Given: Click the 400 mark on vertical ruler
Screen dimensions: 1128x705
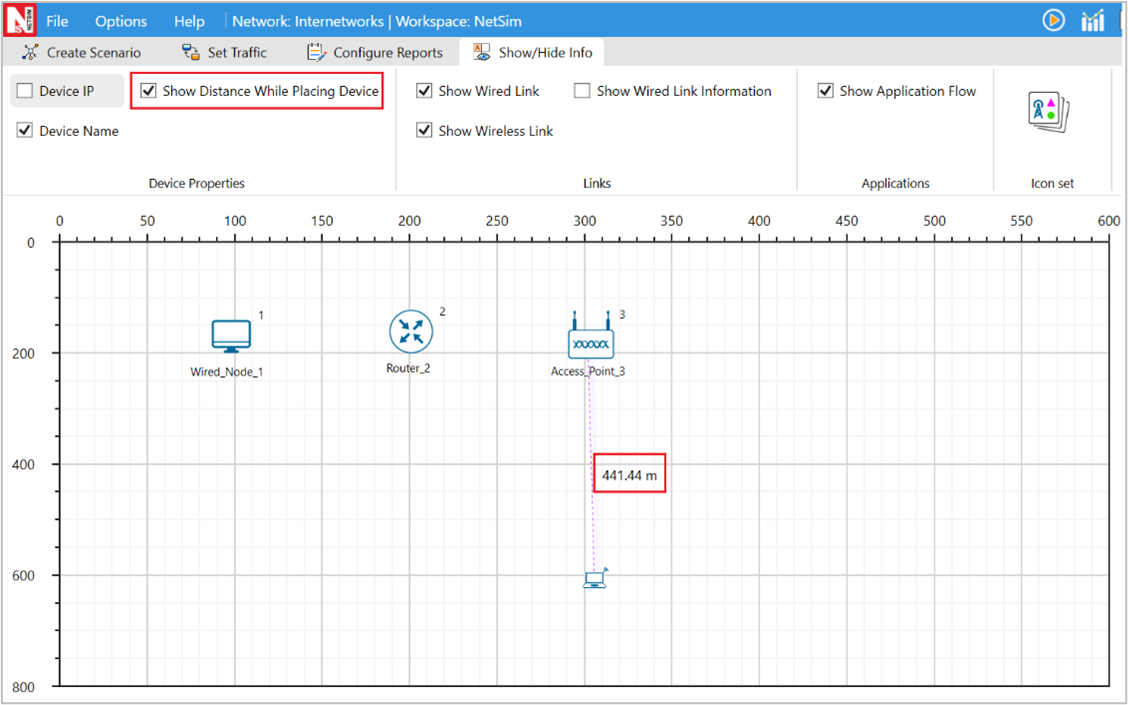Looking at the screenshot, I should pos(23,465).
